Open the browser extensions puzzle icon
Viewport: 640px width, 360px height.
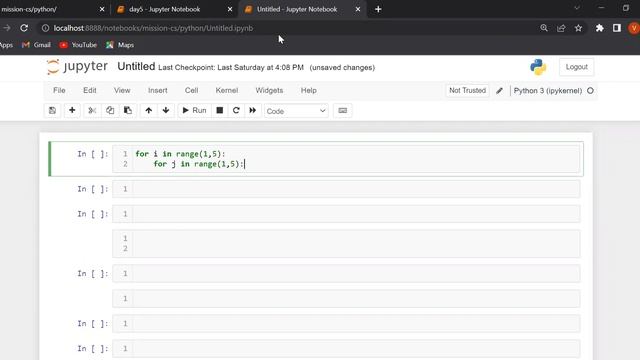click(599, 28)
